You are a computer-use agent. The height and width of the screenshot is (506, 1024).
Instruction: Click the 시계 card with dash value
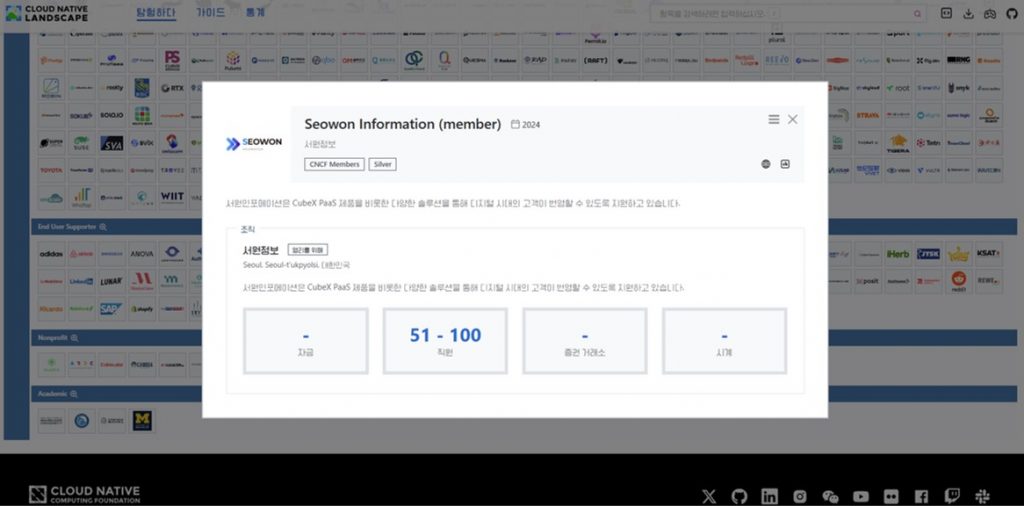click(x=724, y=341)
